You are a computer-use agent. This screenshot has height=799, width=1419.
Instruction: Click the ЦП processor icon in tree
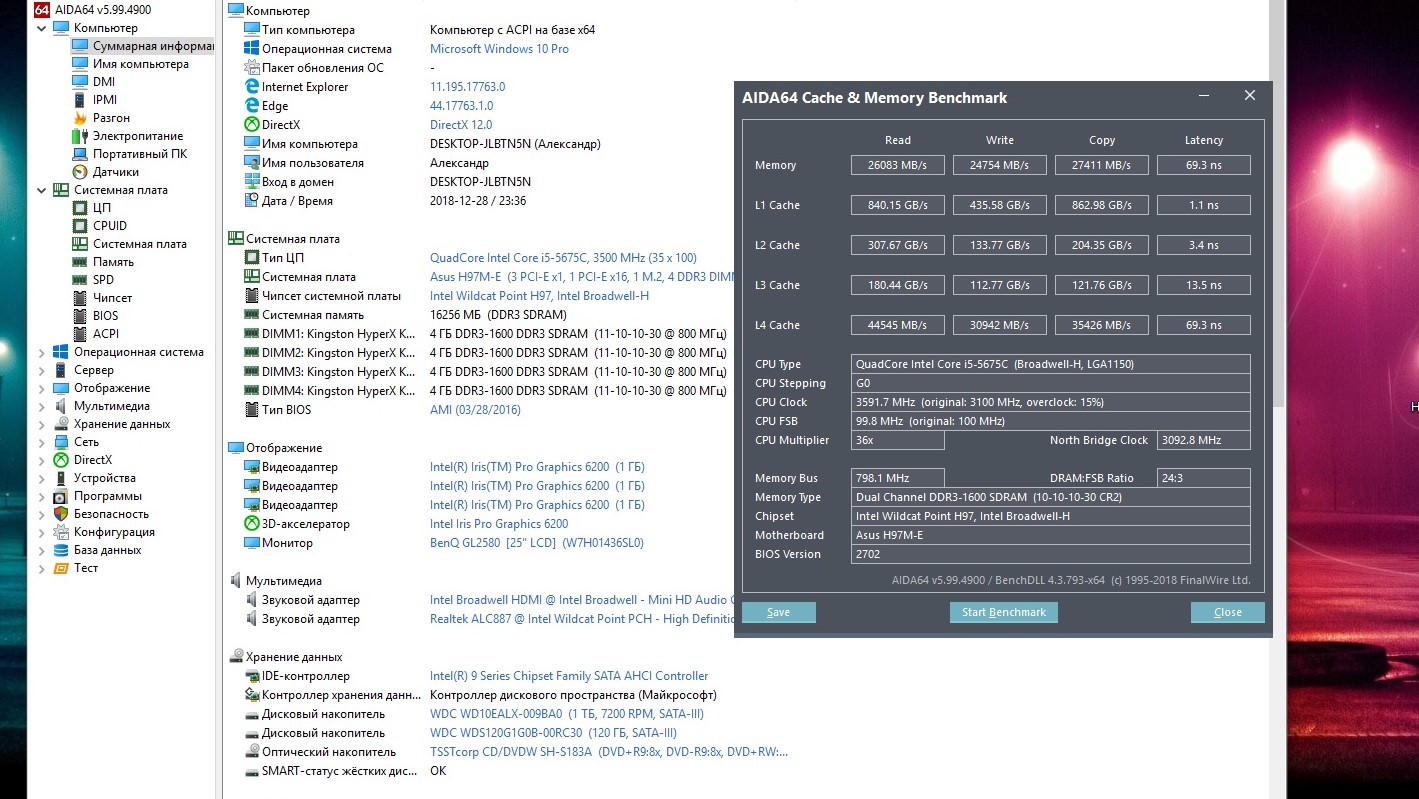(x=80, y=208)
